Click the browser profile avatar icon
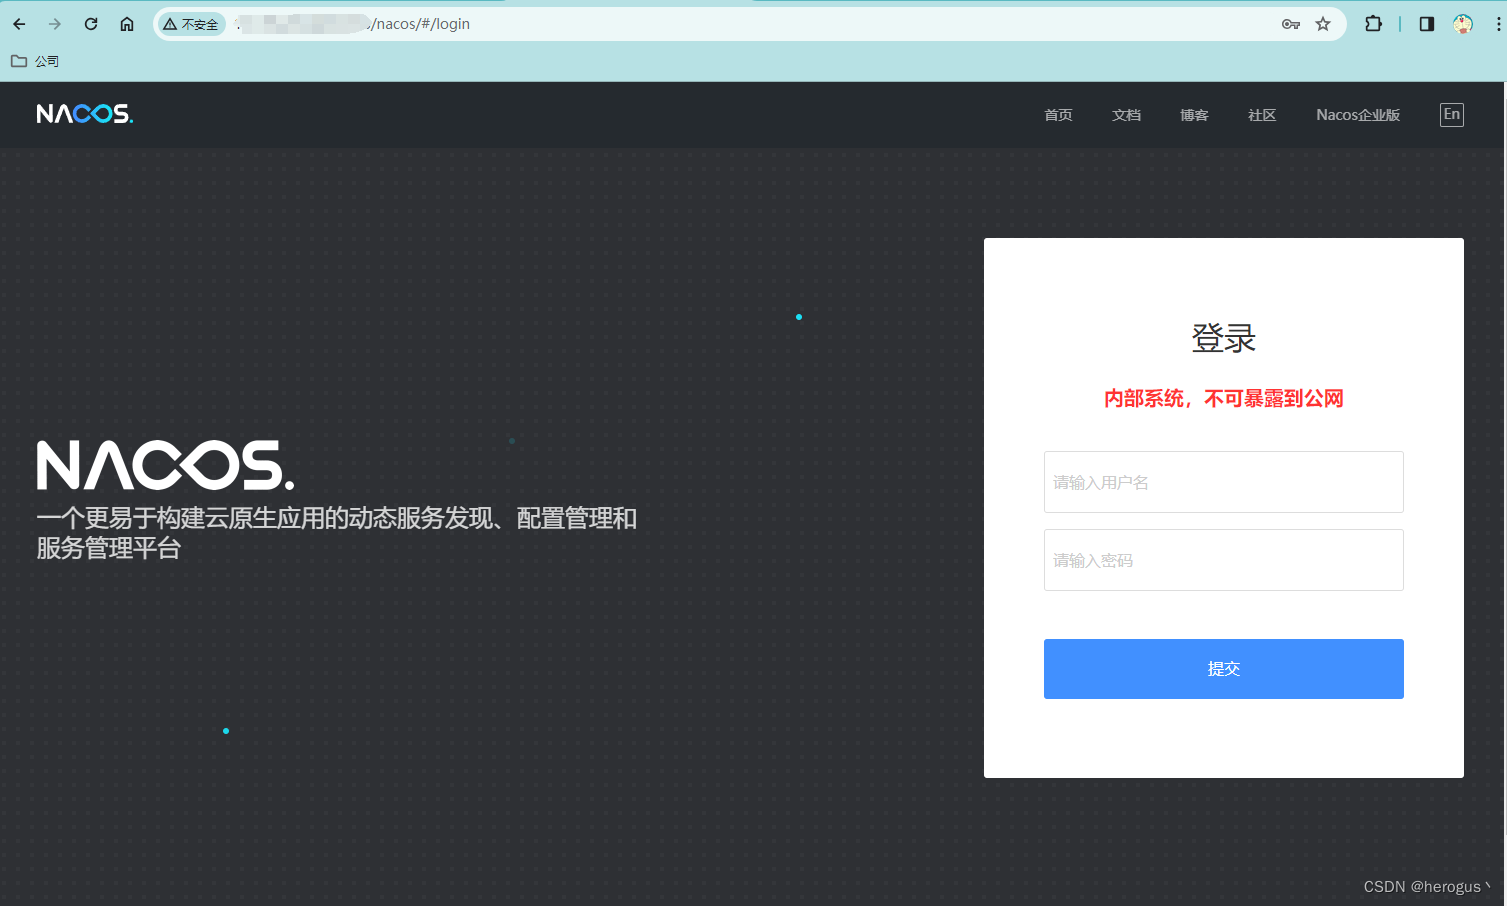 [x=1463, y=23]
